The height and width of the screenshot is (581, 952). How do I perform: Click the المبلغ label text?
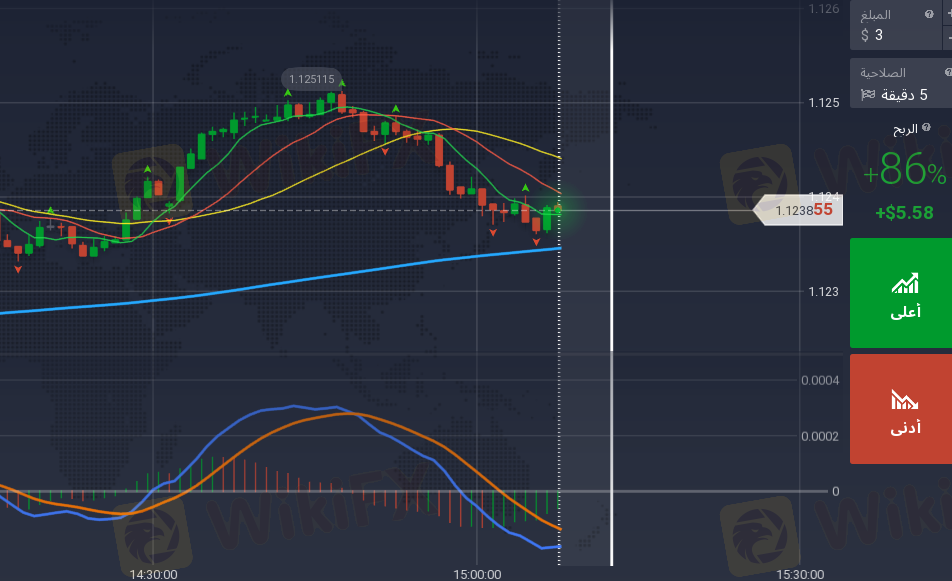(876, 15)
